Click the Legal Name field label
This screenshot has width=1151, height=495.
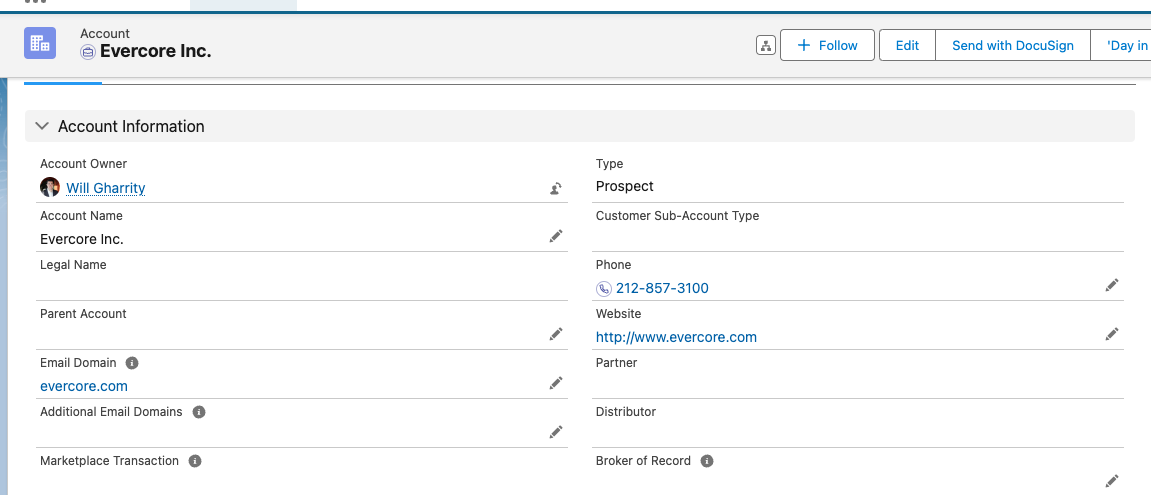73,264
